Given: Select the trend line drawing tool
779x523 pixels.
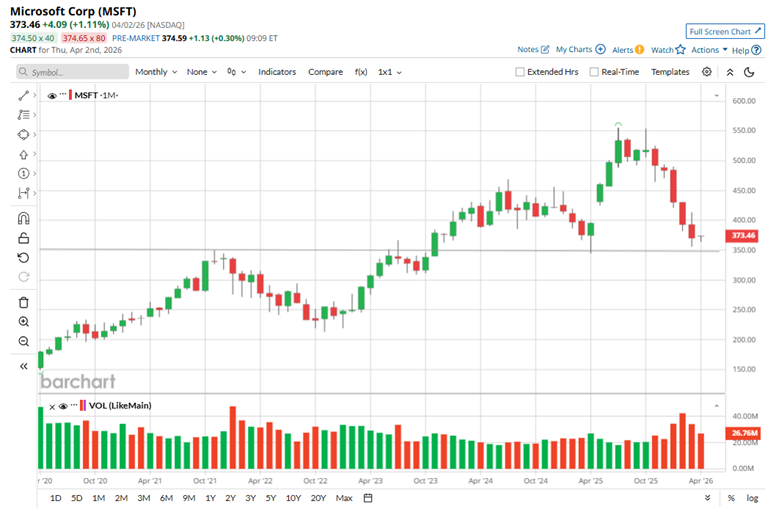Looking at the screenshot, I should tap(24, 95).
